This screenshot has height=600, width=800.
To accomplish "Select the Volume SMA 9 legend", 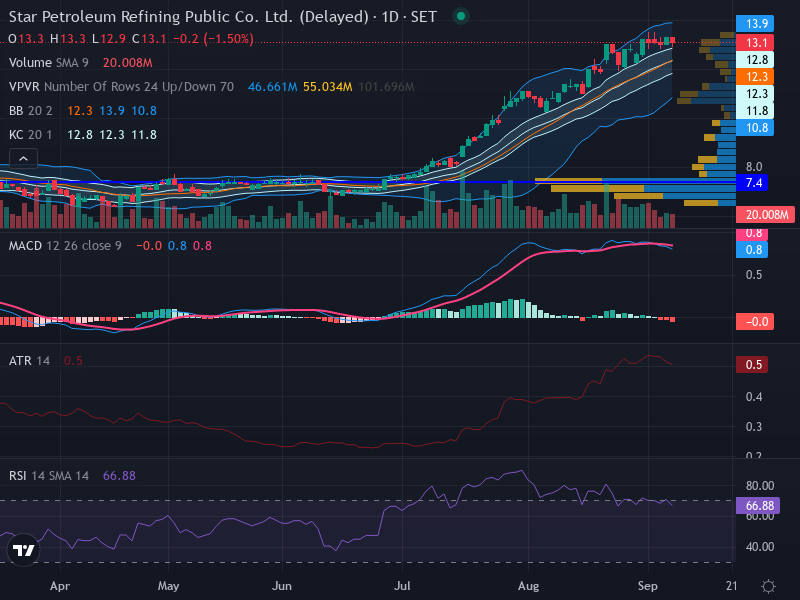I will coord(48,63).
